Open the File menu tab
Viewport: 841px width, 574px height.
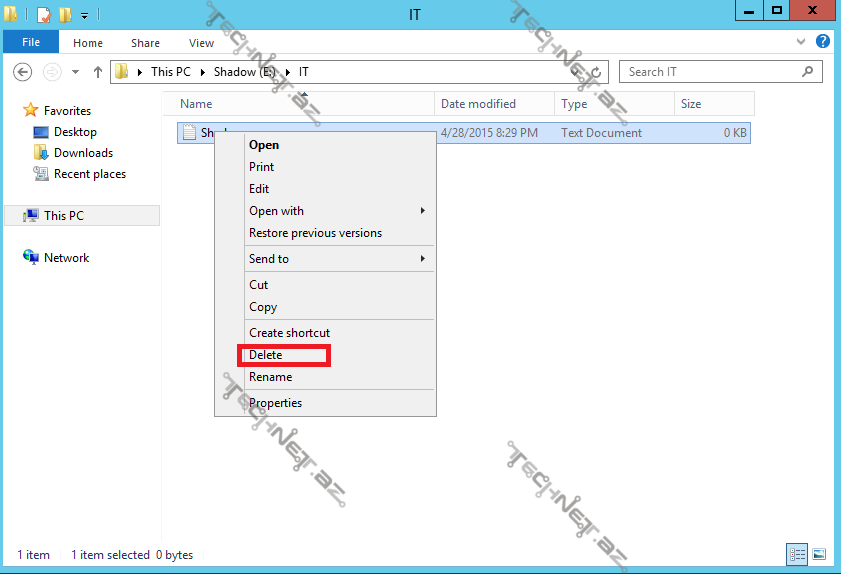point(31,43)
